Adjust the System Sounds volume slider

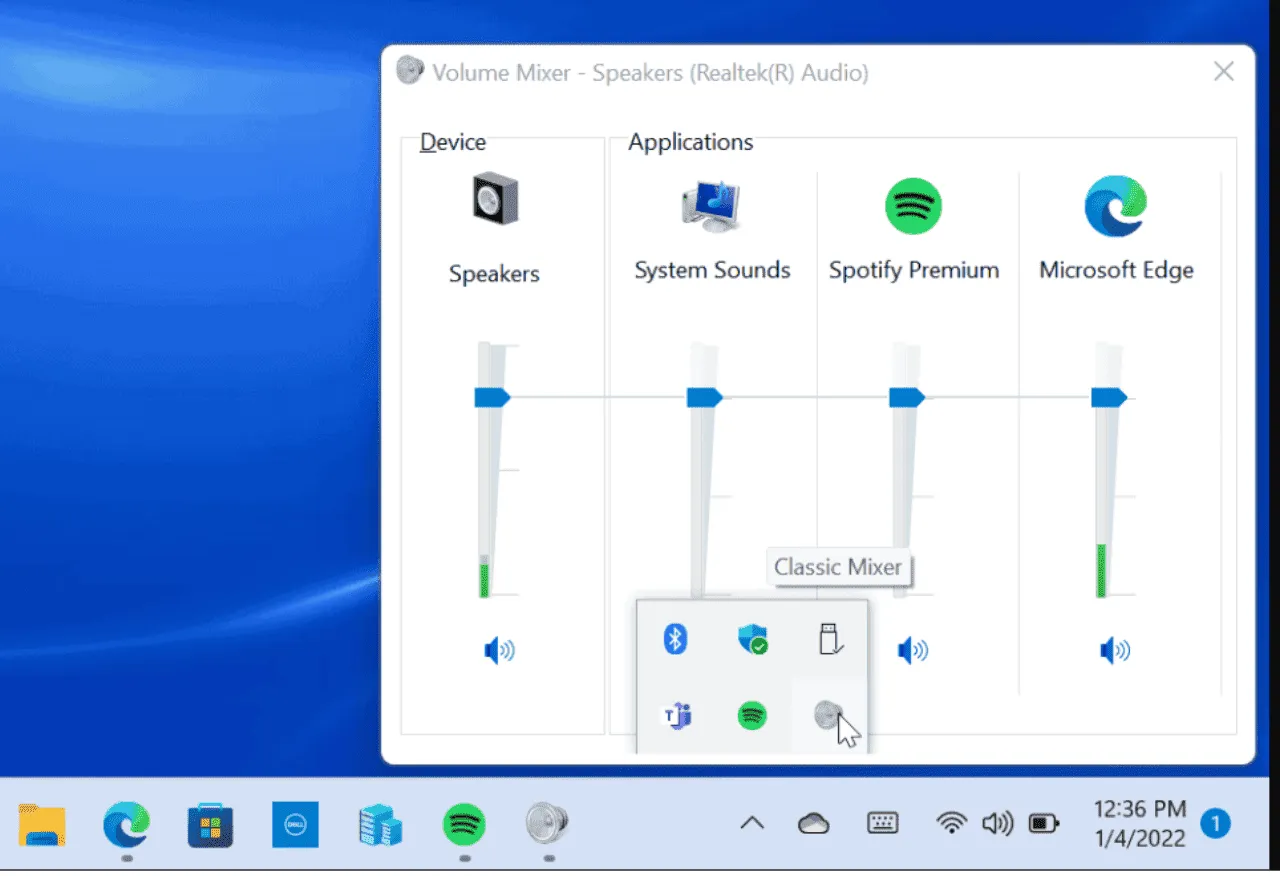[x=703, y=396]
